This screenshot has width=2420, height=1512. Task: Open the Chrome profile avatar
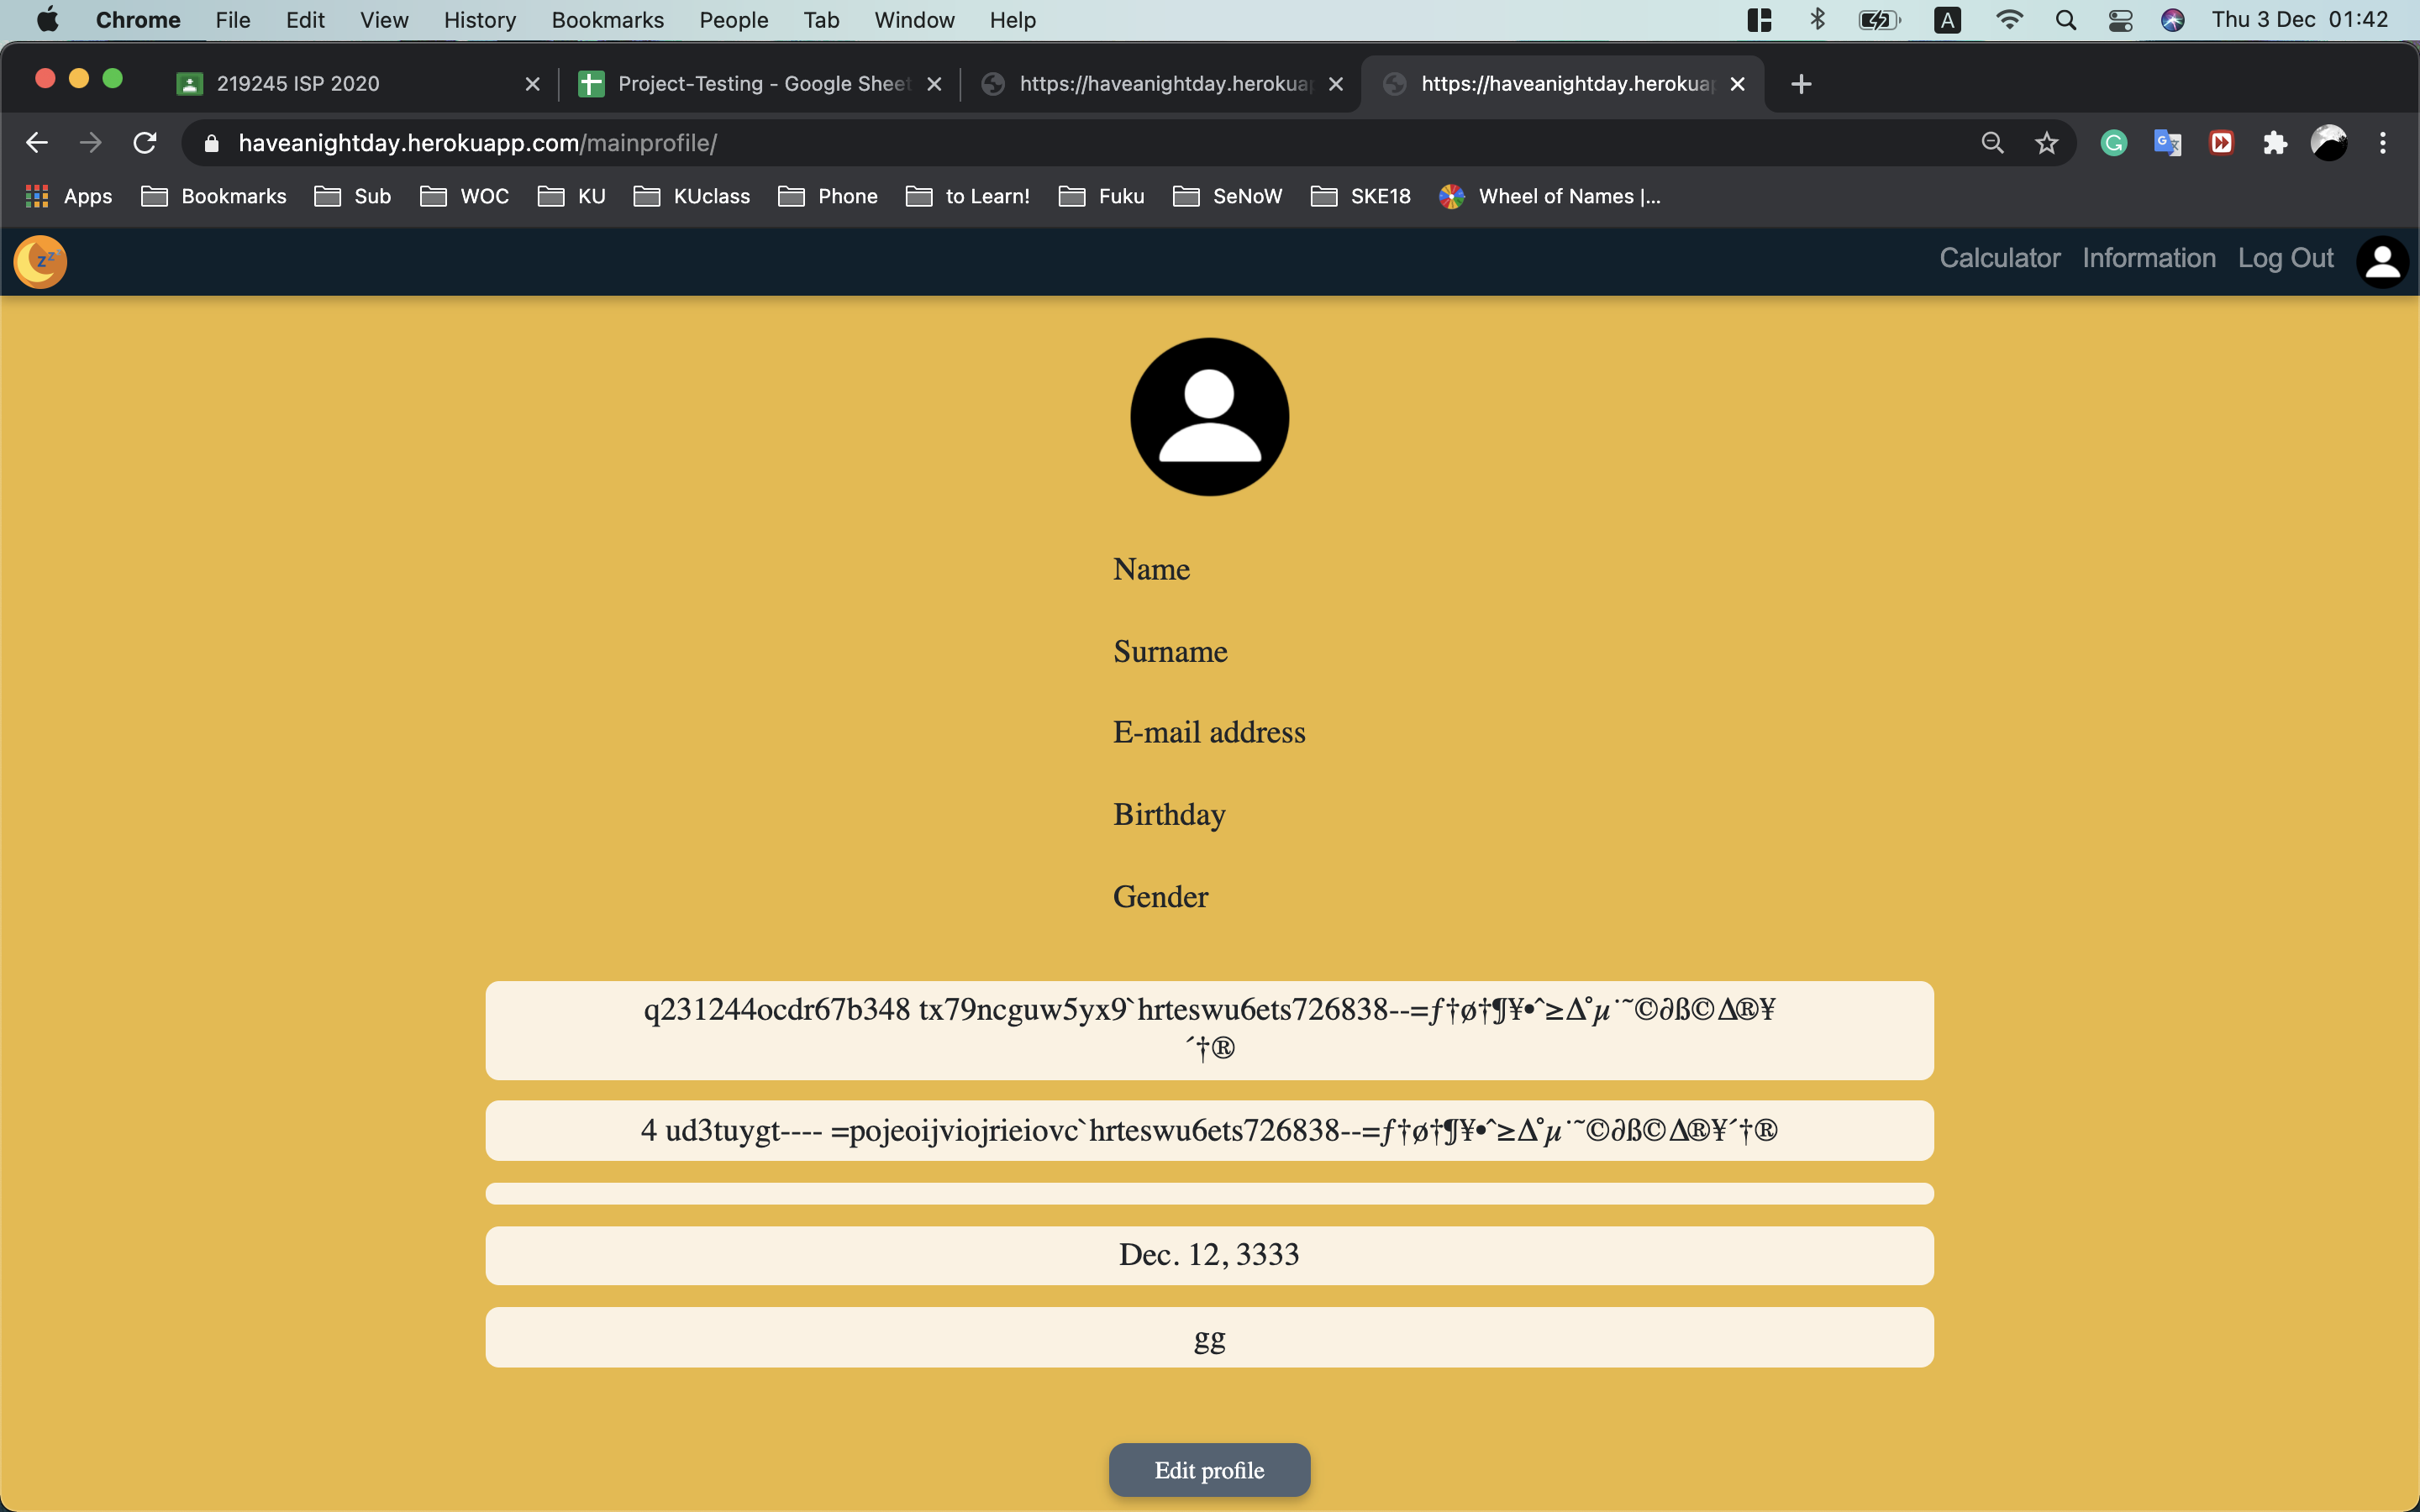coord(2330,142)
